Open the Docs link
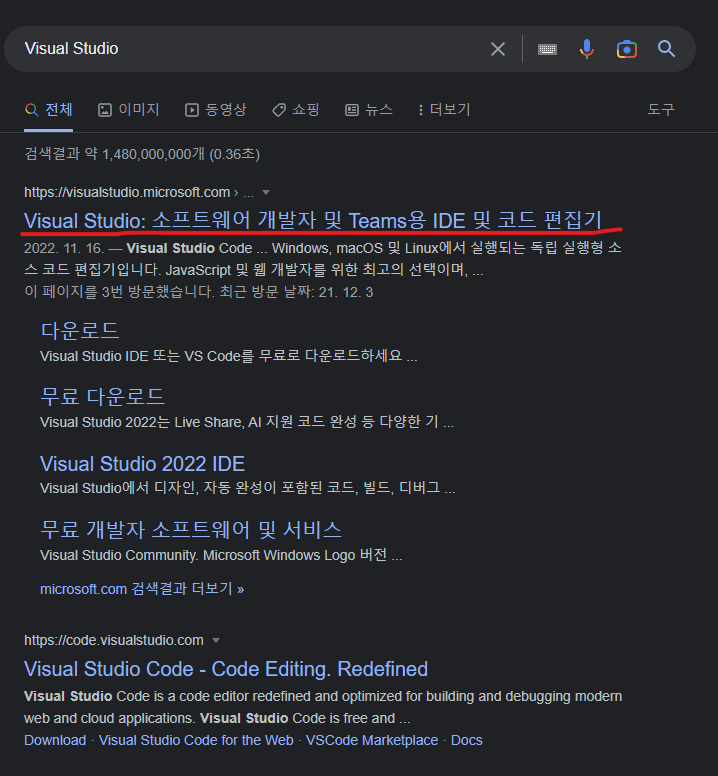This screenshot has width=718, height=776. click(466, 740)
